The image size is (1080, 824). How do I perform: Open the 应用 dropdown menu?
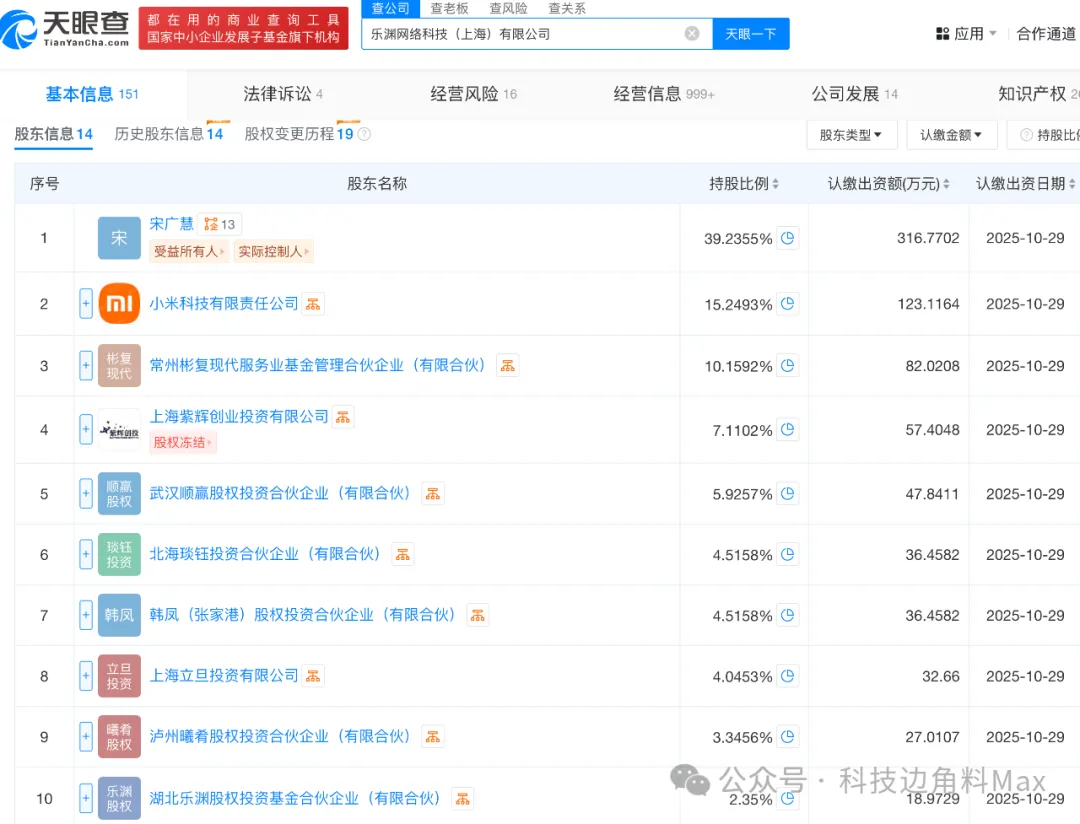(x=966, y=34)
